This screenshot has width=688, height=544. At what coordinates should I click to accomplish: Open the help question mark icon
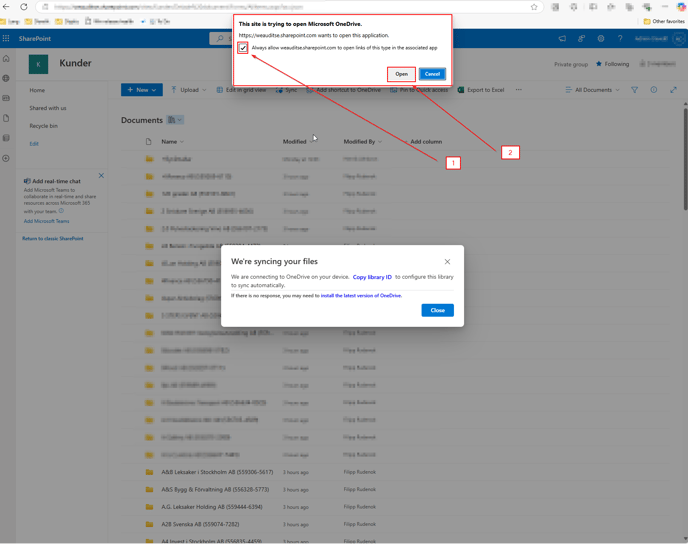pos(620,39)
